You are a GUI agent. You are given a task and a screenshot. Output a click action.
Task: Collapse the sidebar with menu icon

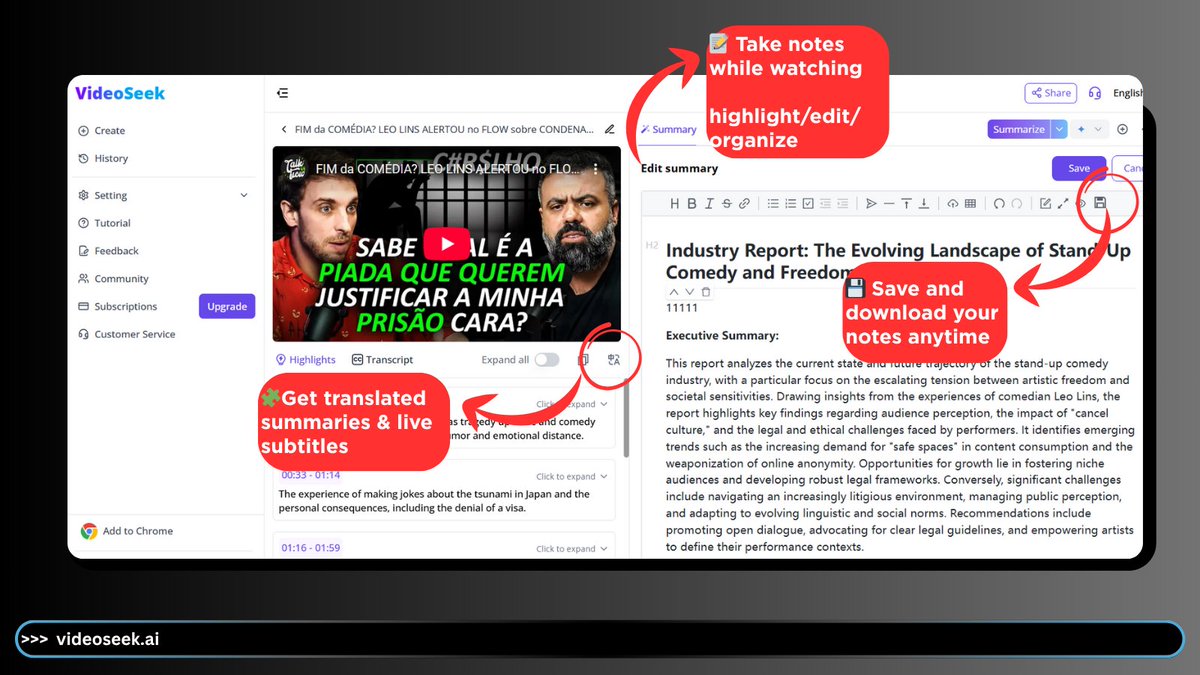point(283,93)
